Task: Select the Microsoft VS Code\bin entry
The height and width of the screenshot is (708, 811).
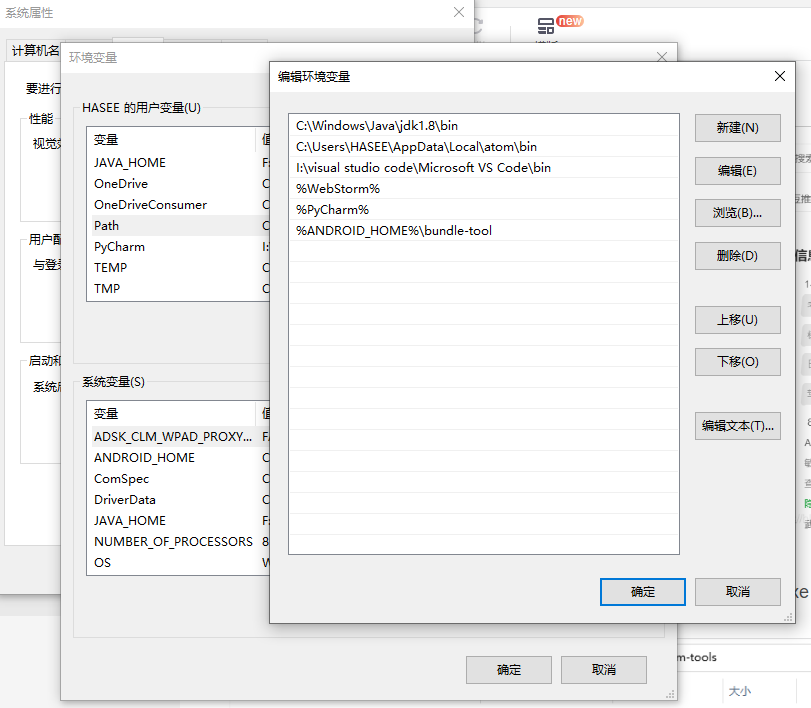Action: tap(484, 168)
